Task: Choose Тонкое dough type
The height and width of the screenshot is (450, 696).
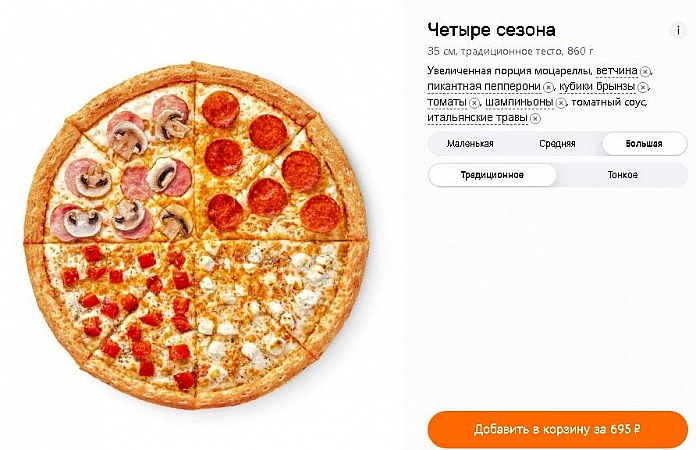Action: tap(622, 175)
